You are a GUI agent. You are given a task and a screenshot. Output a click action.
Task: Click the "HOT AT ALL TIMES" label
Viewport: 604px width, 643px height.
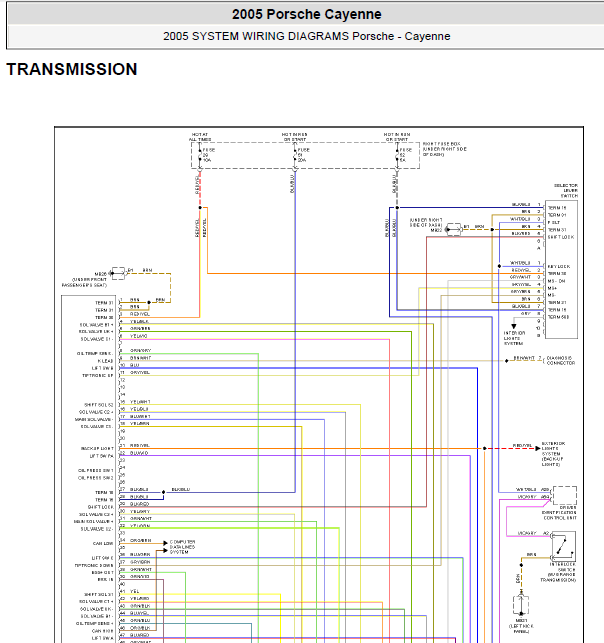point(200,137)
